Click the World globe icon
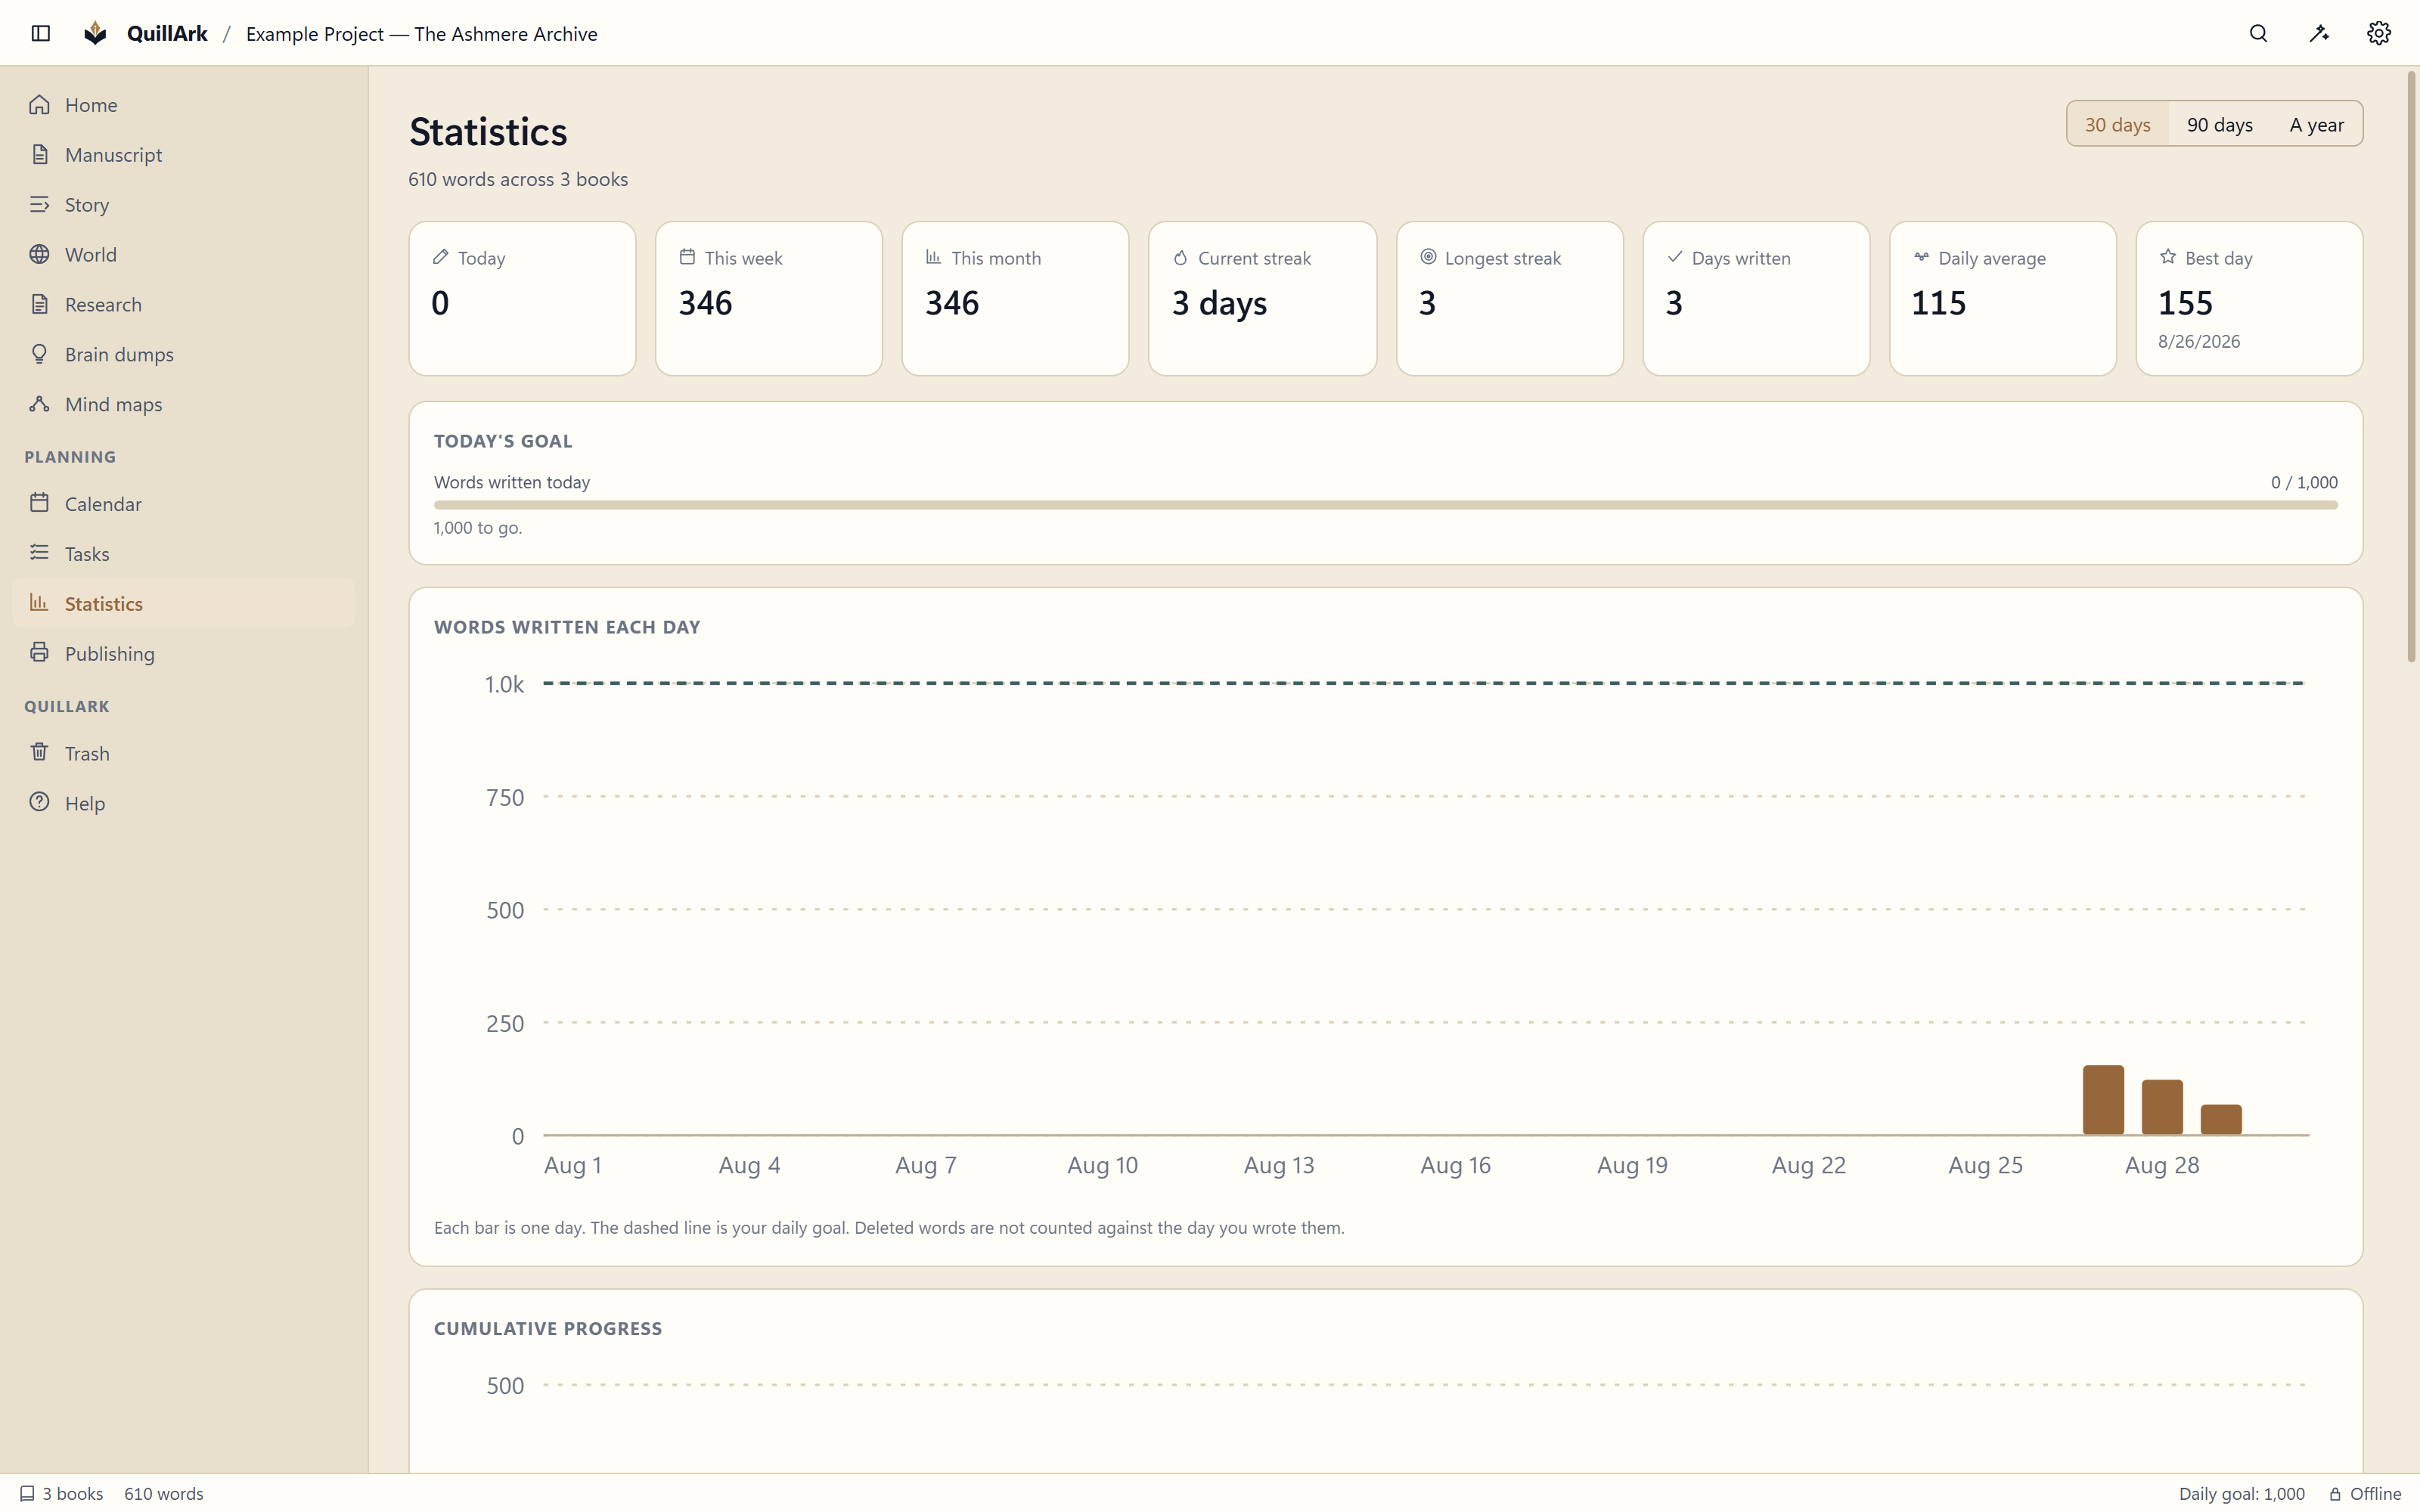 [39, 254]
